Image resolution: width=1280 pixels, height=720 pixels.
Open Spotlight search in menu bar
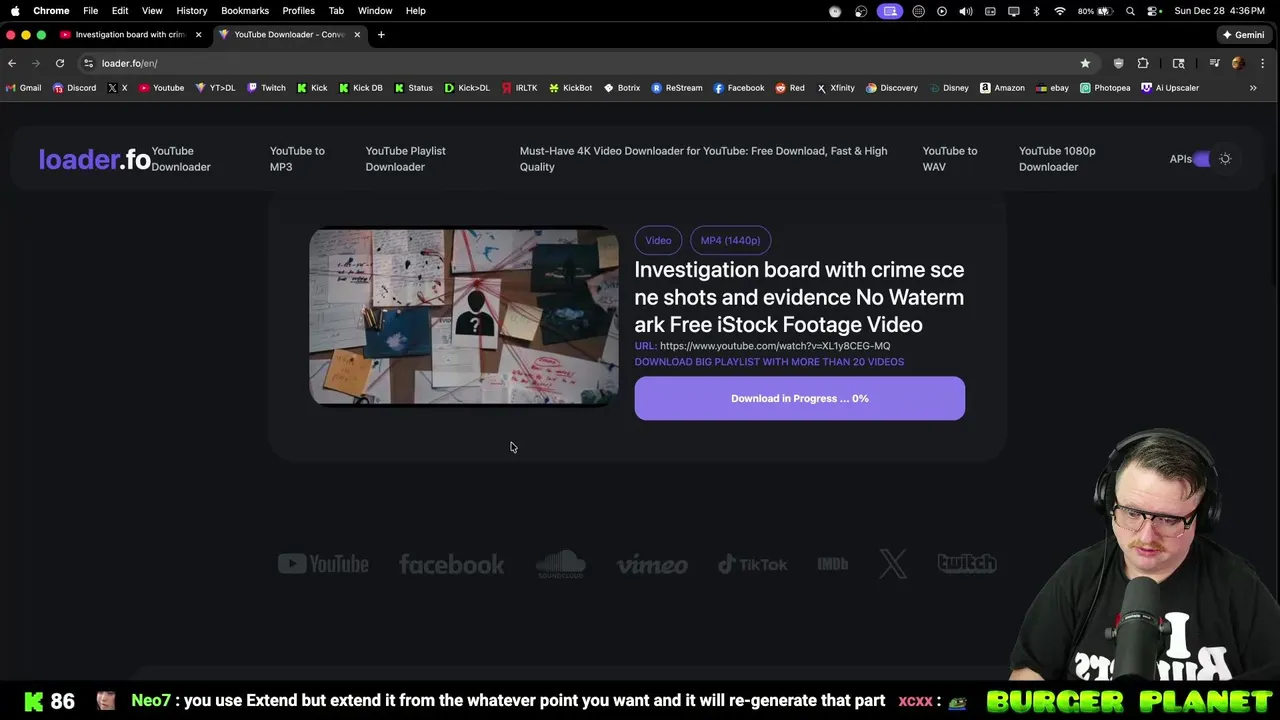1130,11
